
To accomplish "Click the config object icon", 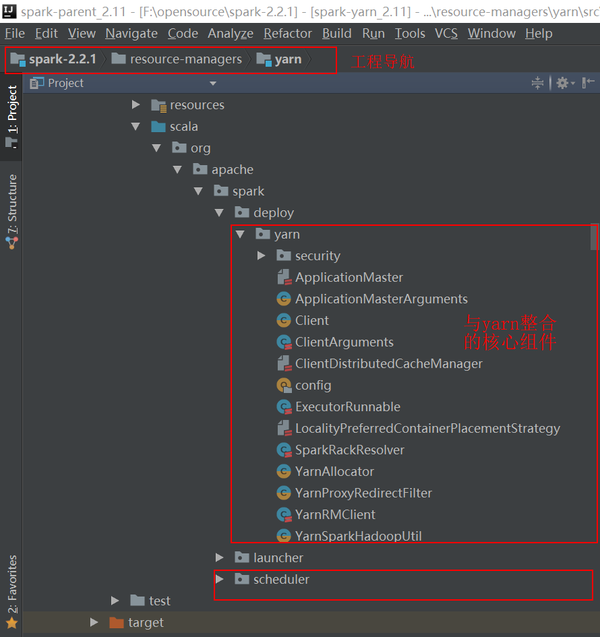I will pyautogui.click(x=284, y=385).
